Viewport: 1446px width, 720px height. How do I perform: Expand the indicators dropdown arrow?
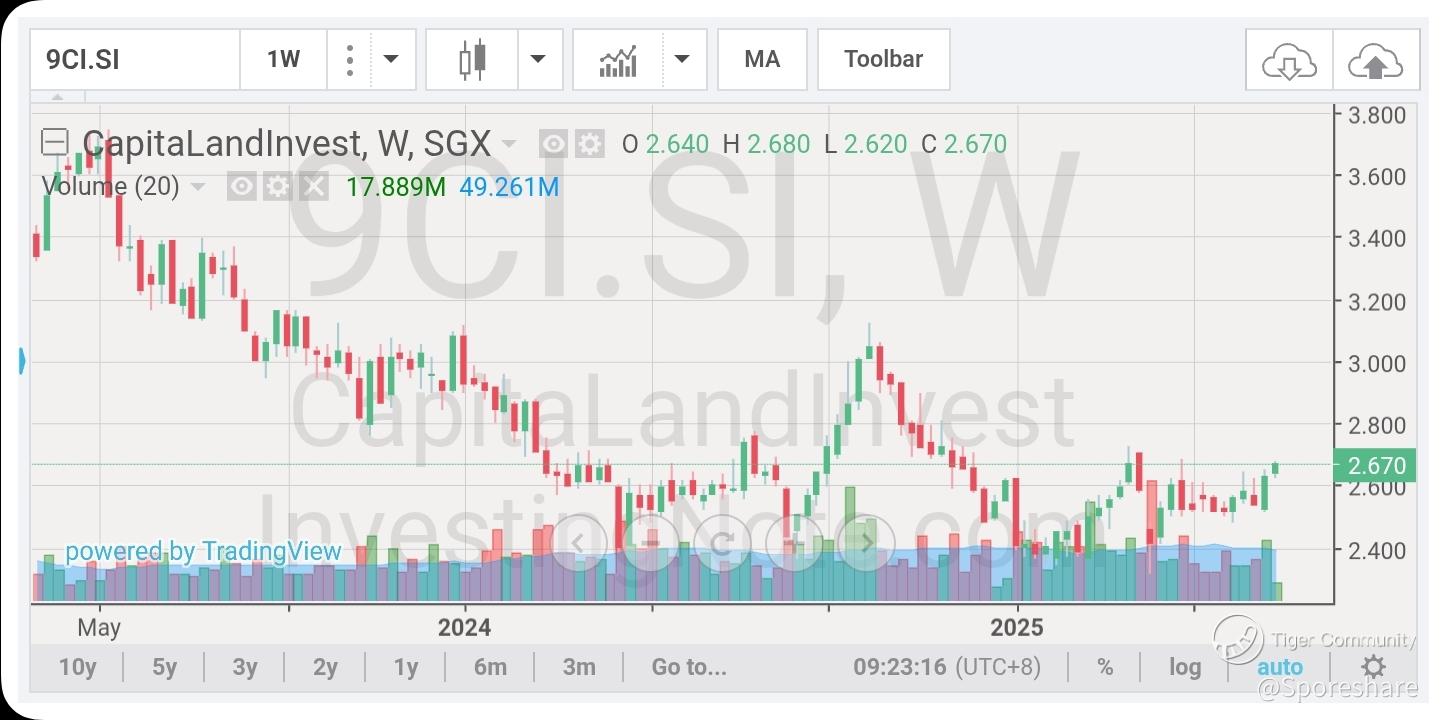tap(682, 59)
